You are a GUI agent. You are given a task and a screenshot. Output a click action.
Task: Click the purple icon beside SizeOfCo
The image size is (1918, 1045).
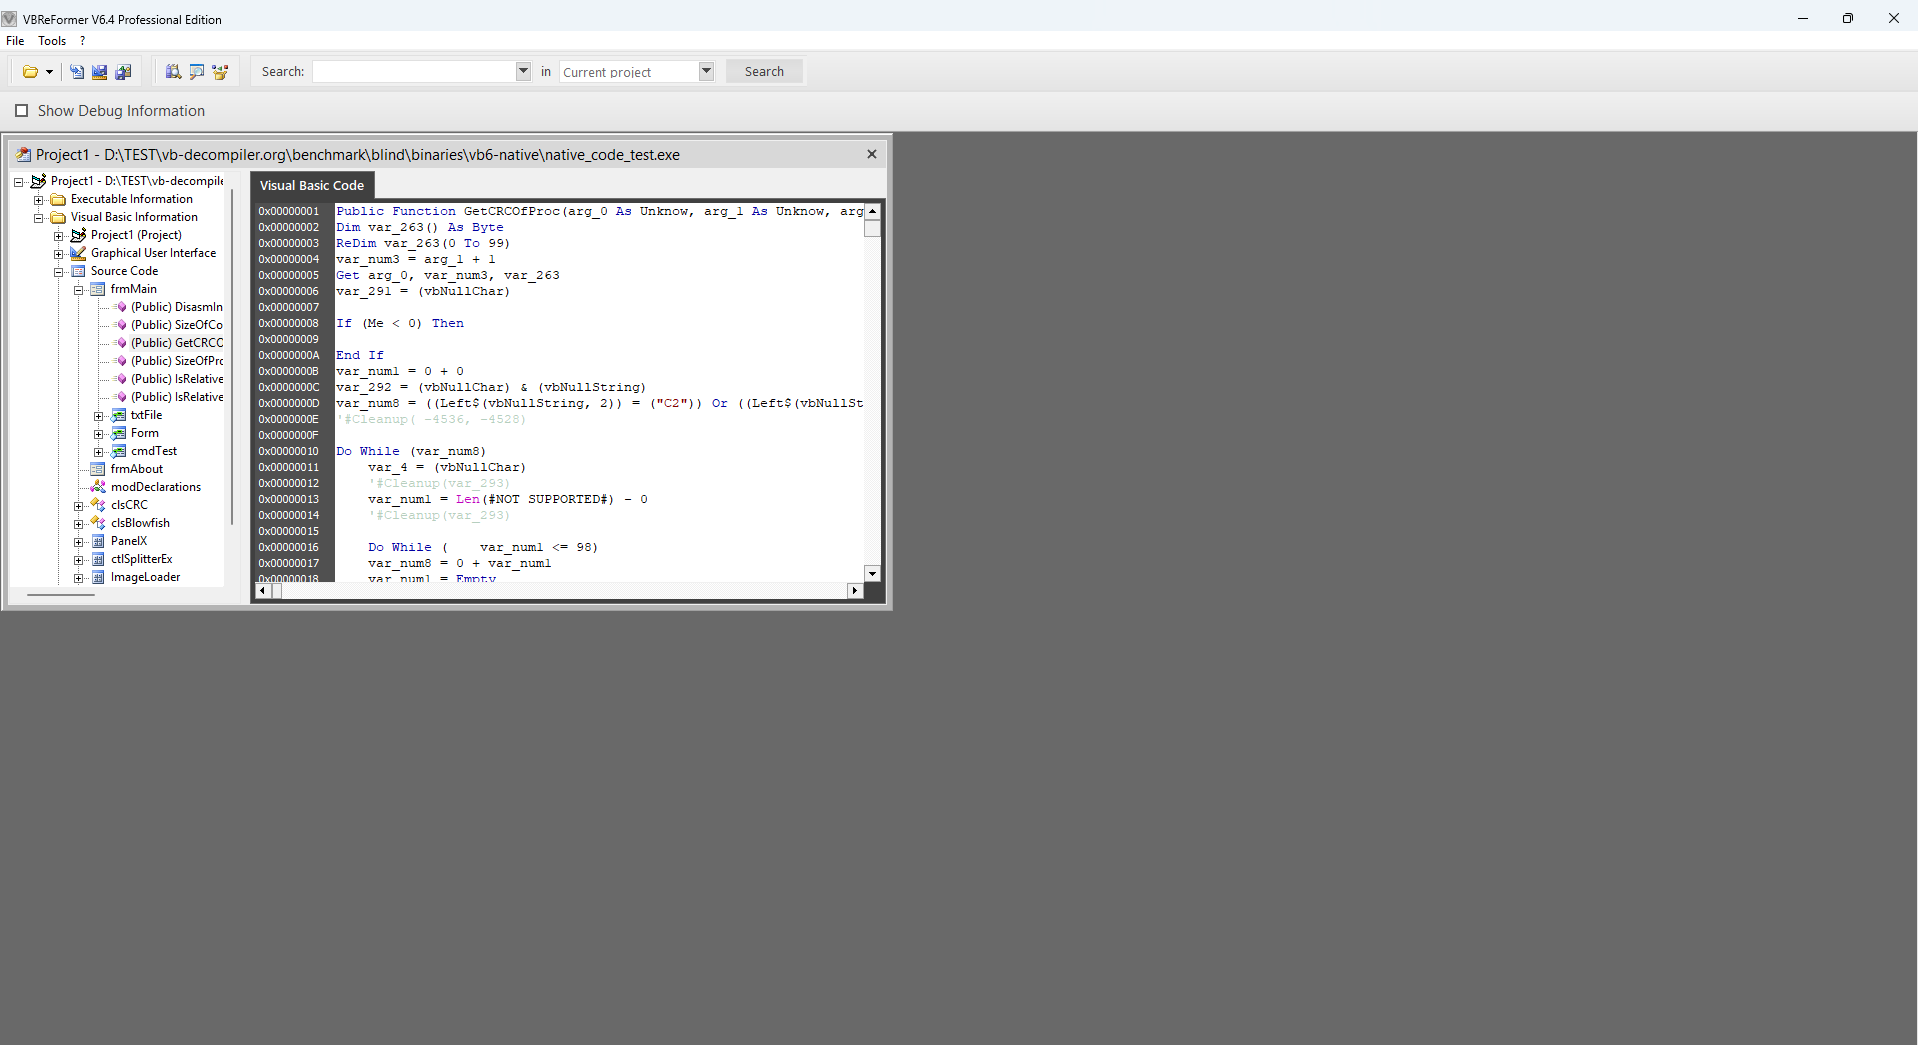click(x=121, y=325)
